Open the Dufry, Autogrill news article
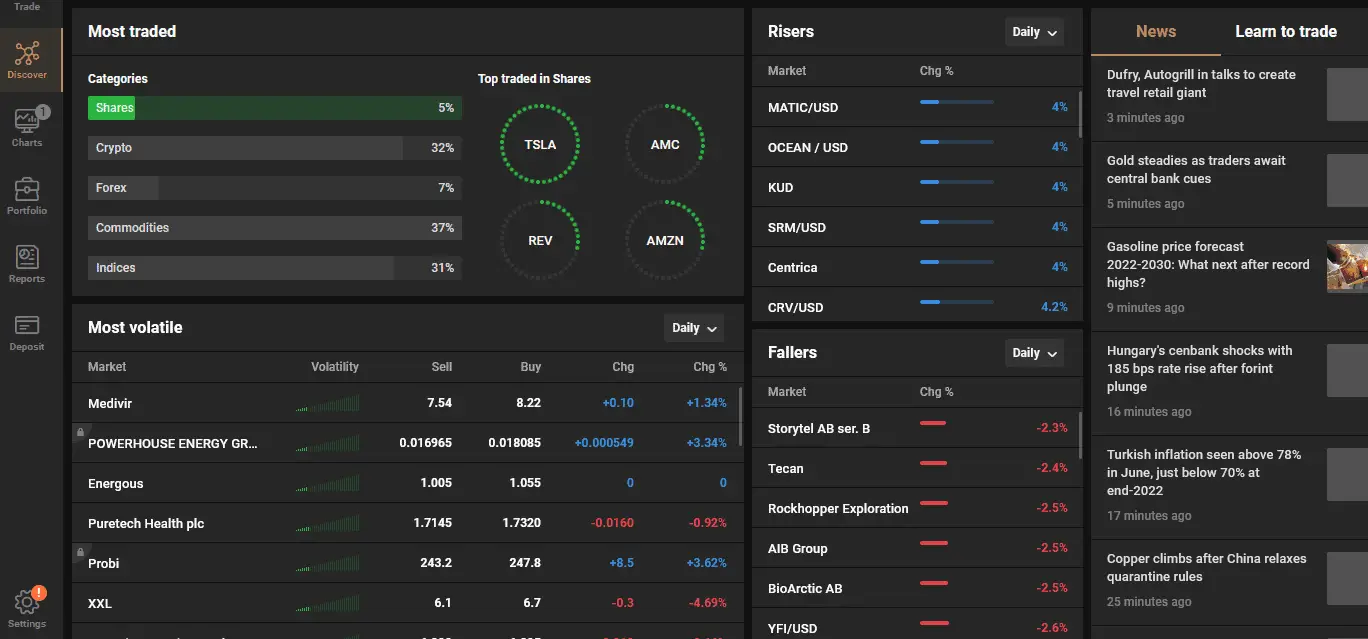This screenshot has width=1368, height=639. (1229, 96)
